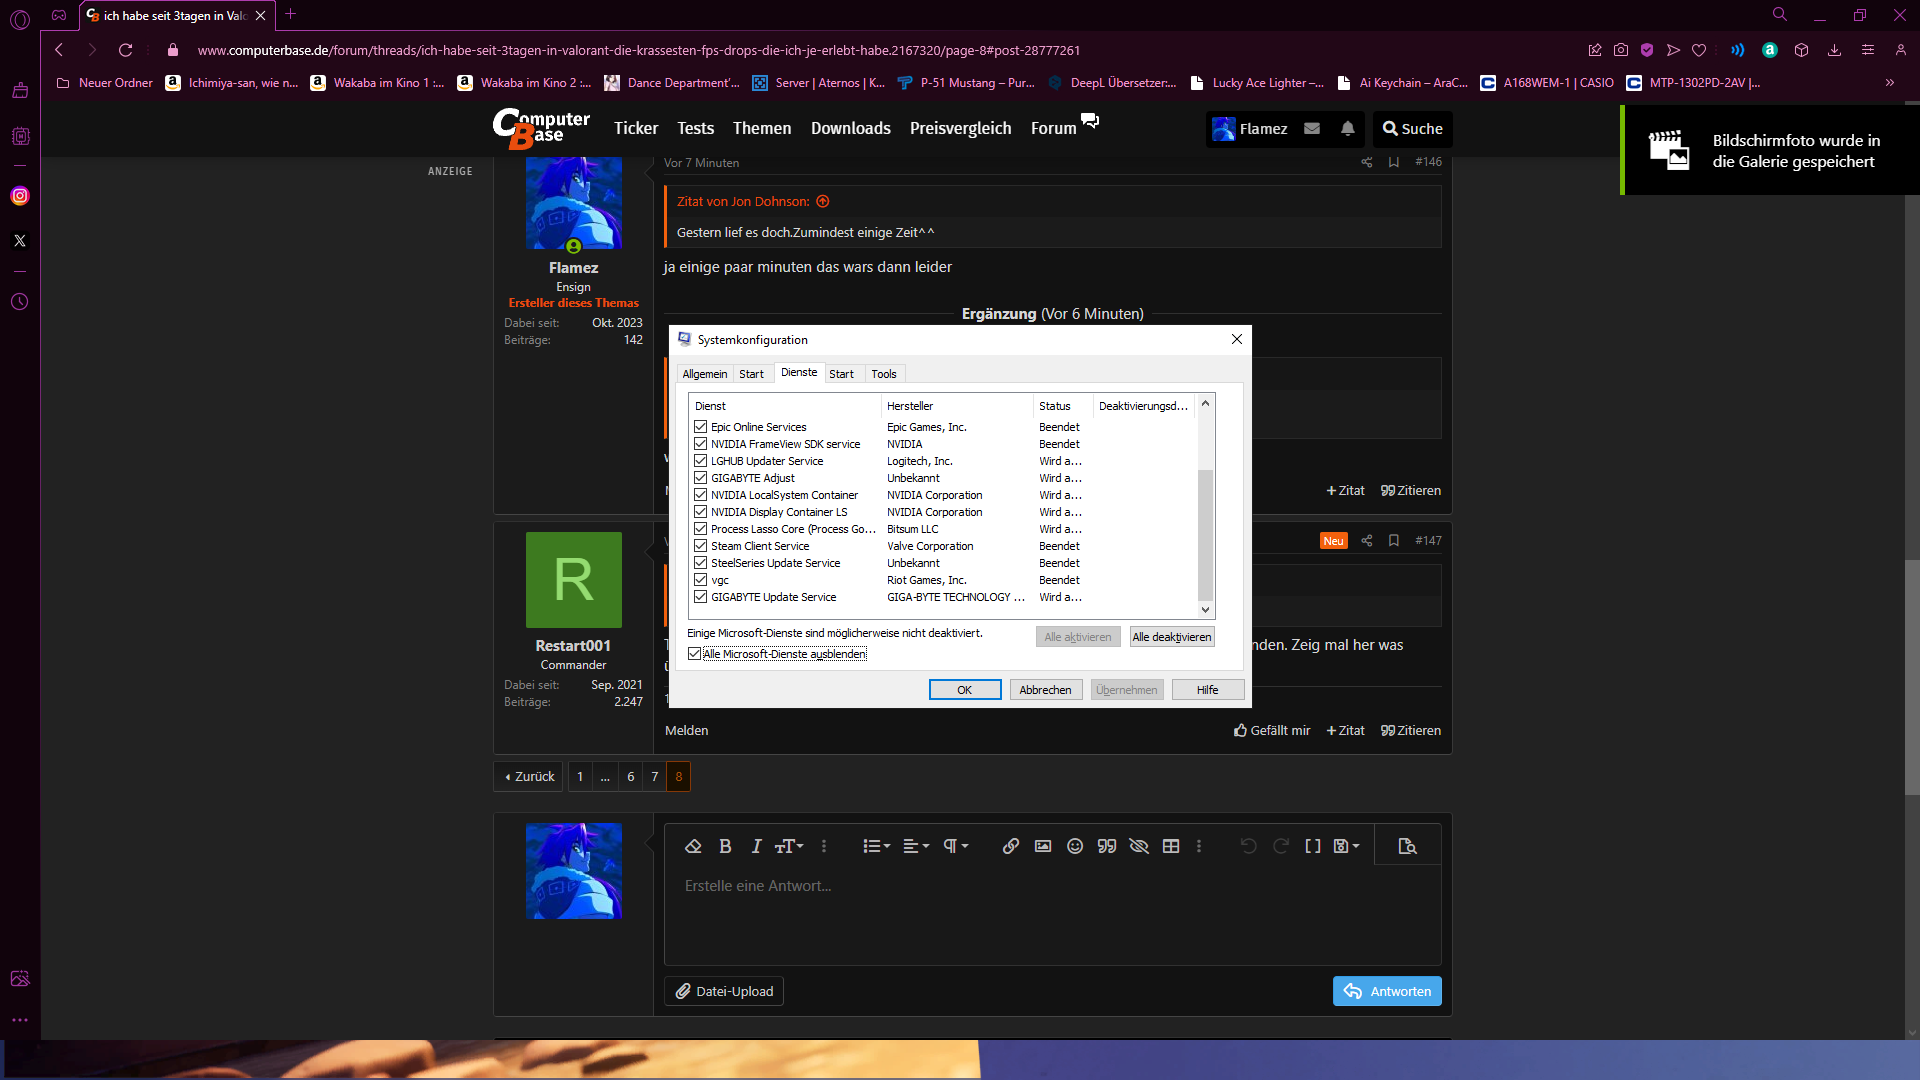Open the font size dropdown
Image resolution: width=1920 pixels, height=1080 pixels.
[x=789, y=847]
